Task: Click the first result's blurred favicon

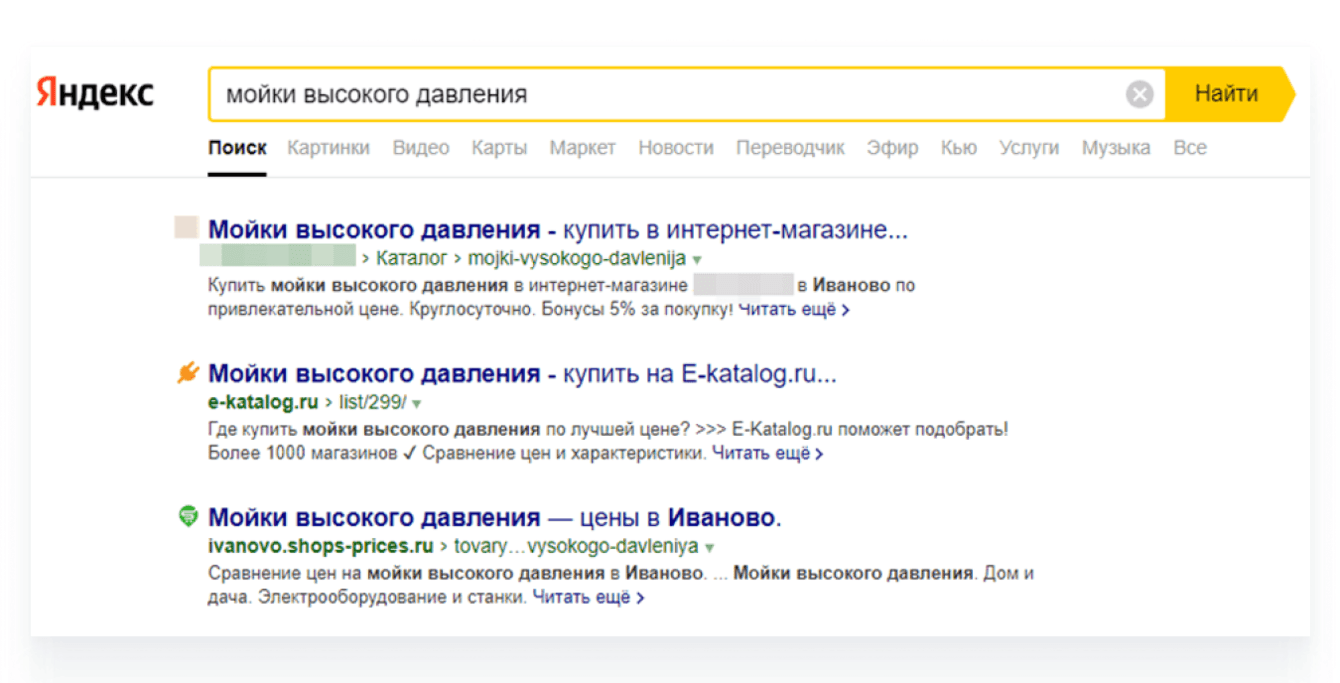Action: pyautogui.click(x=187, y=227)
